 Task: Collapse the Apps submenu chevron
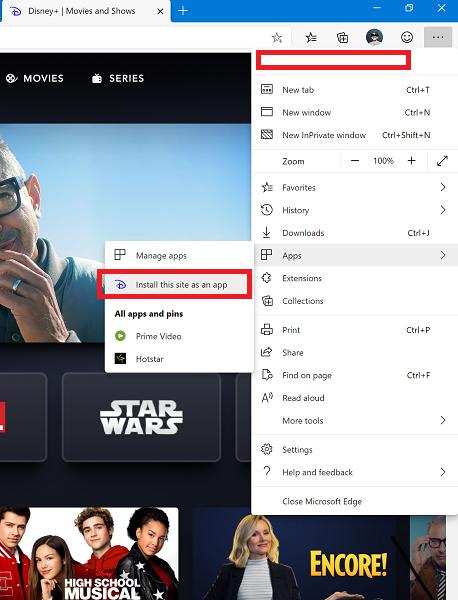click(x=443, y=255)
